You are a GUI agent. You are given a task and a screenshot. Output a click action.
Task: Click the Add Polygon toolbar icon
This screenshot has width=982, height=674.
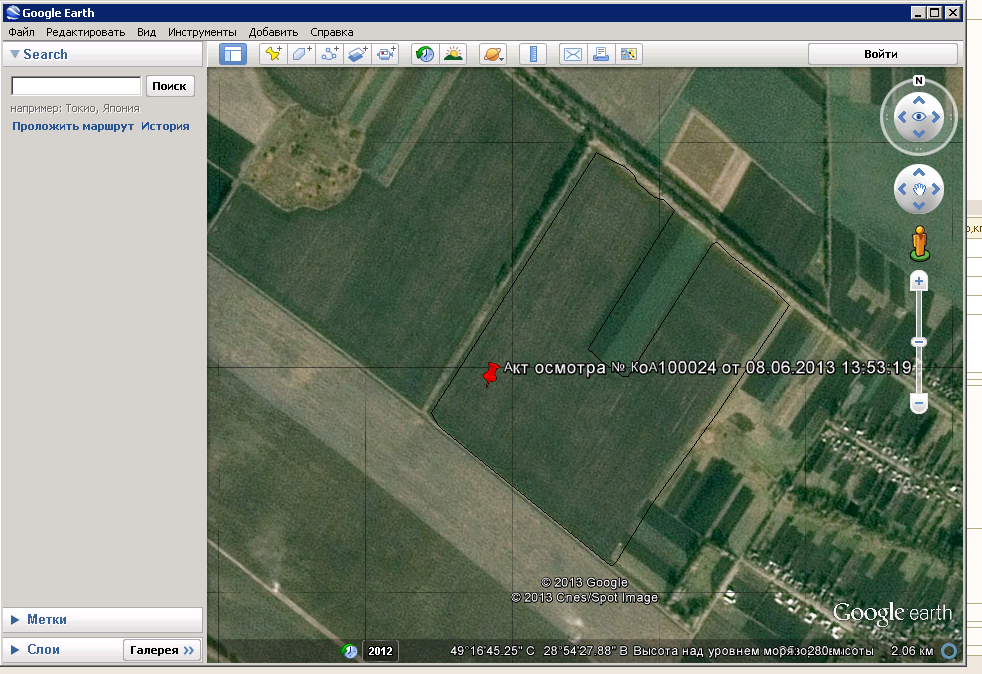pos(301,54)
